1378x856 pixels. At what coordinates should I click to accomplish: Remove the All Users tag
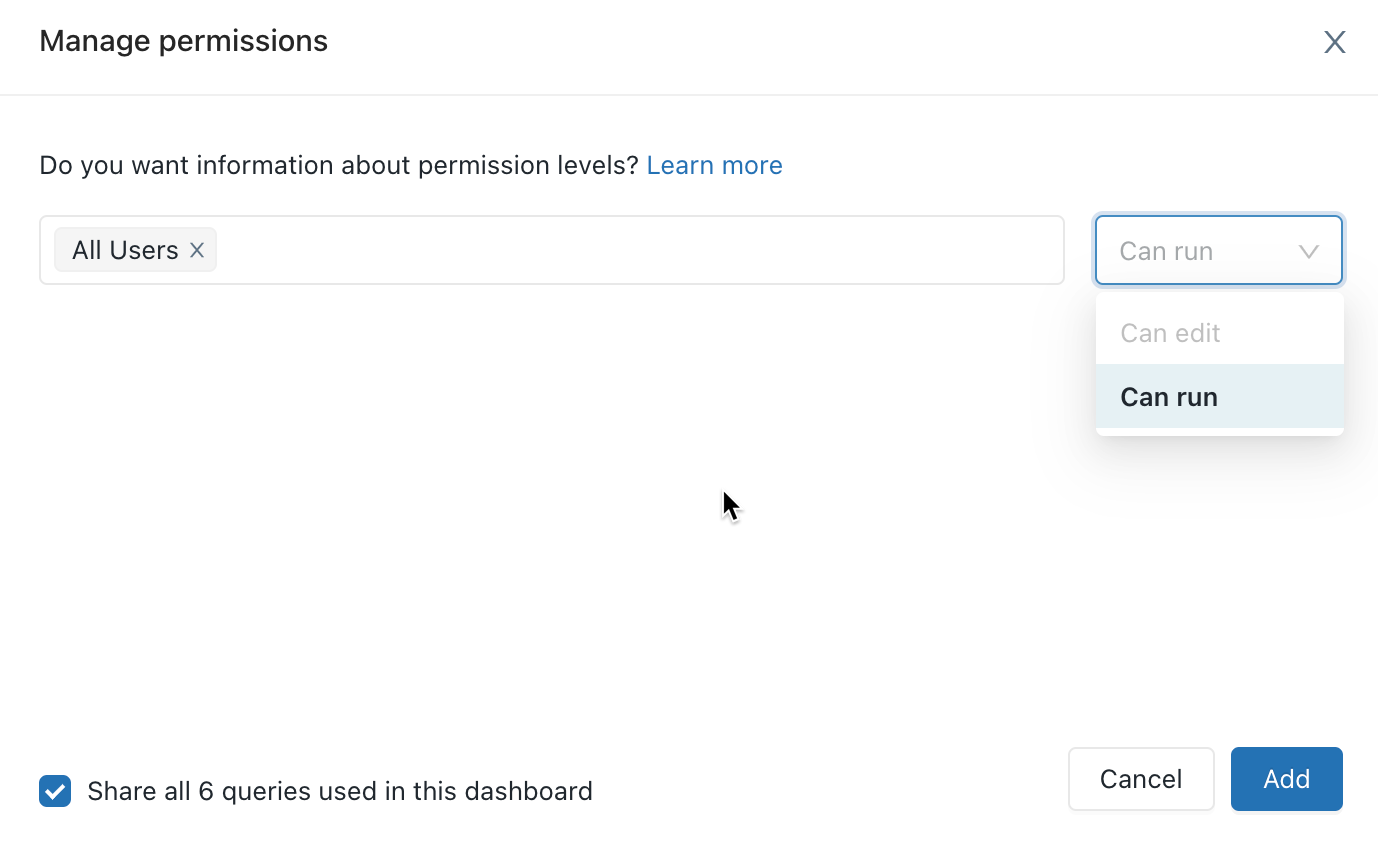197,250
